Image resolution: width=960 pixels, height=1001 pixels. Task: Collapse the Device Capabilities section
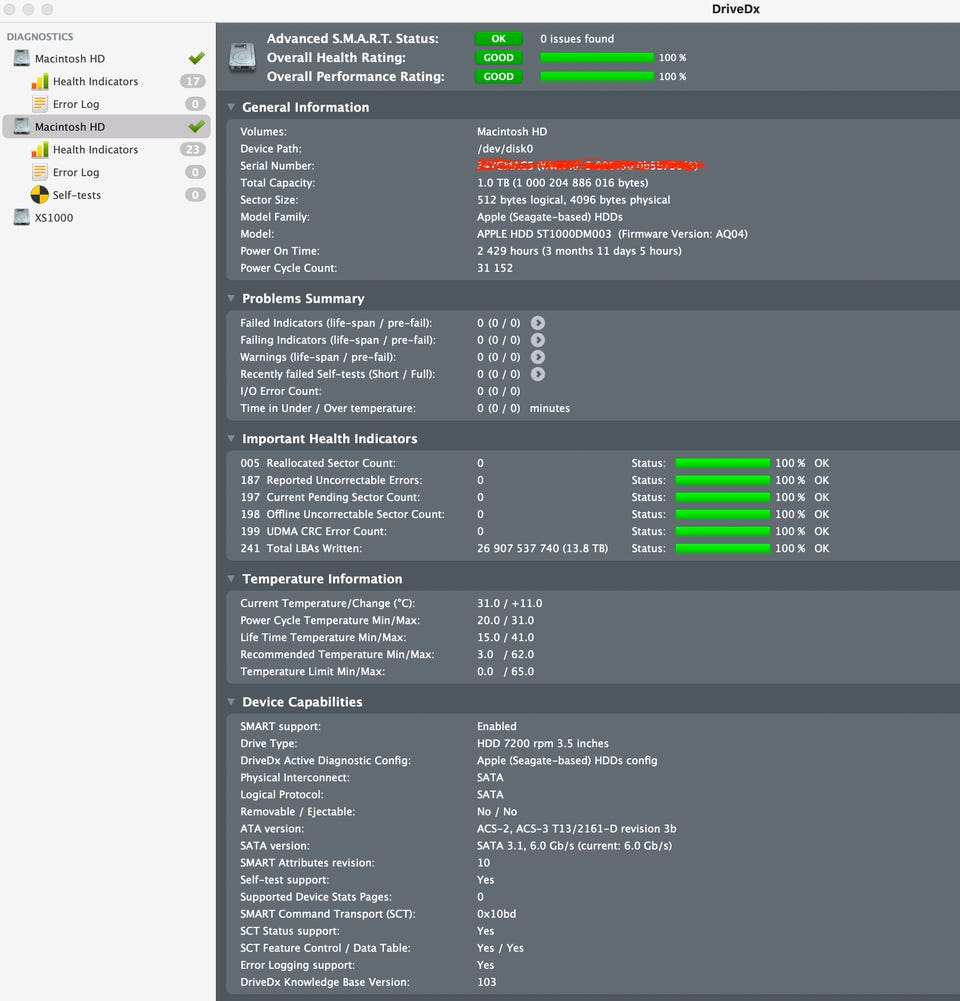231,702
